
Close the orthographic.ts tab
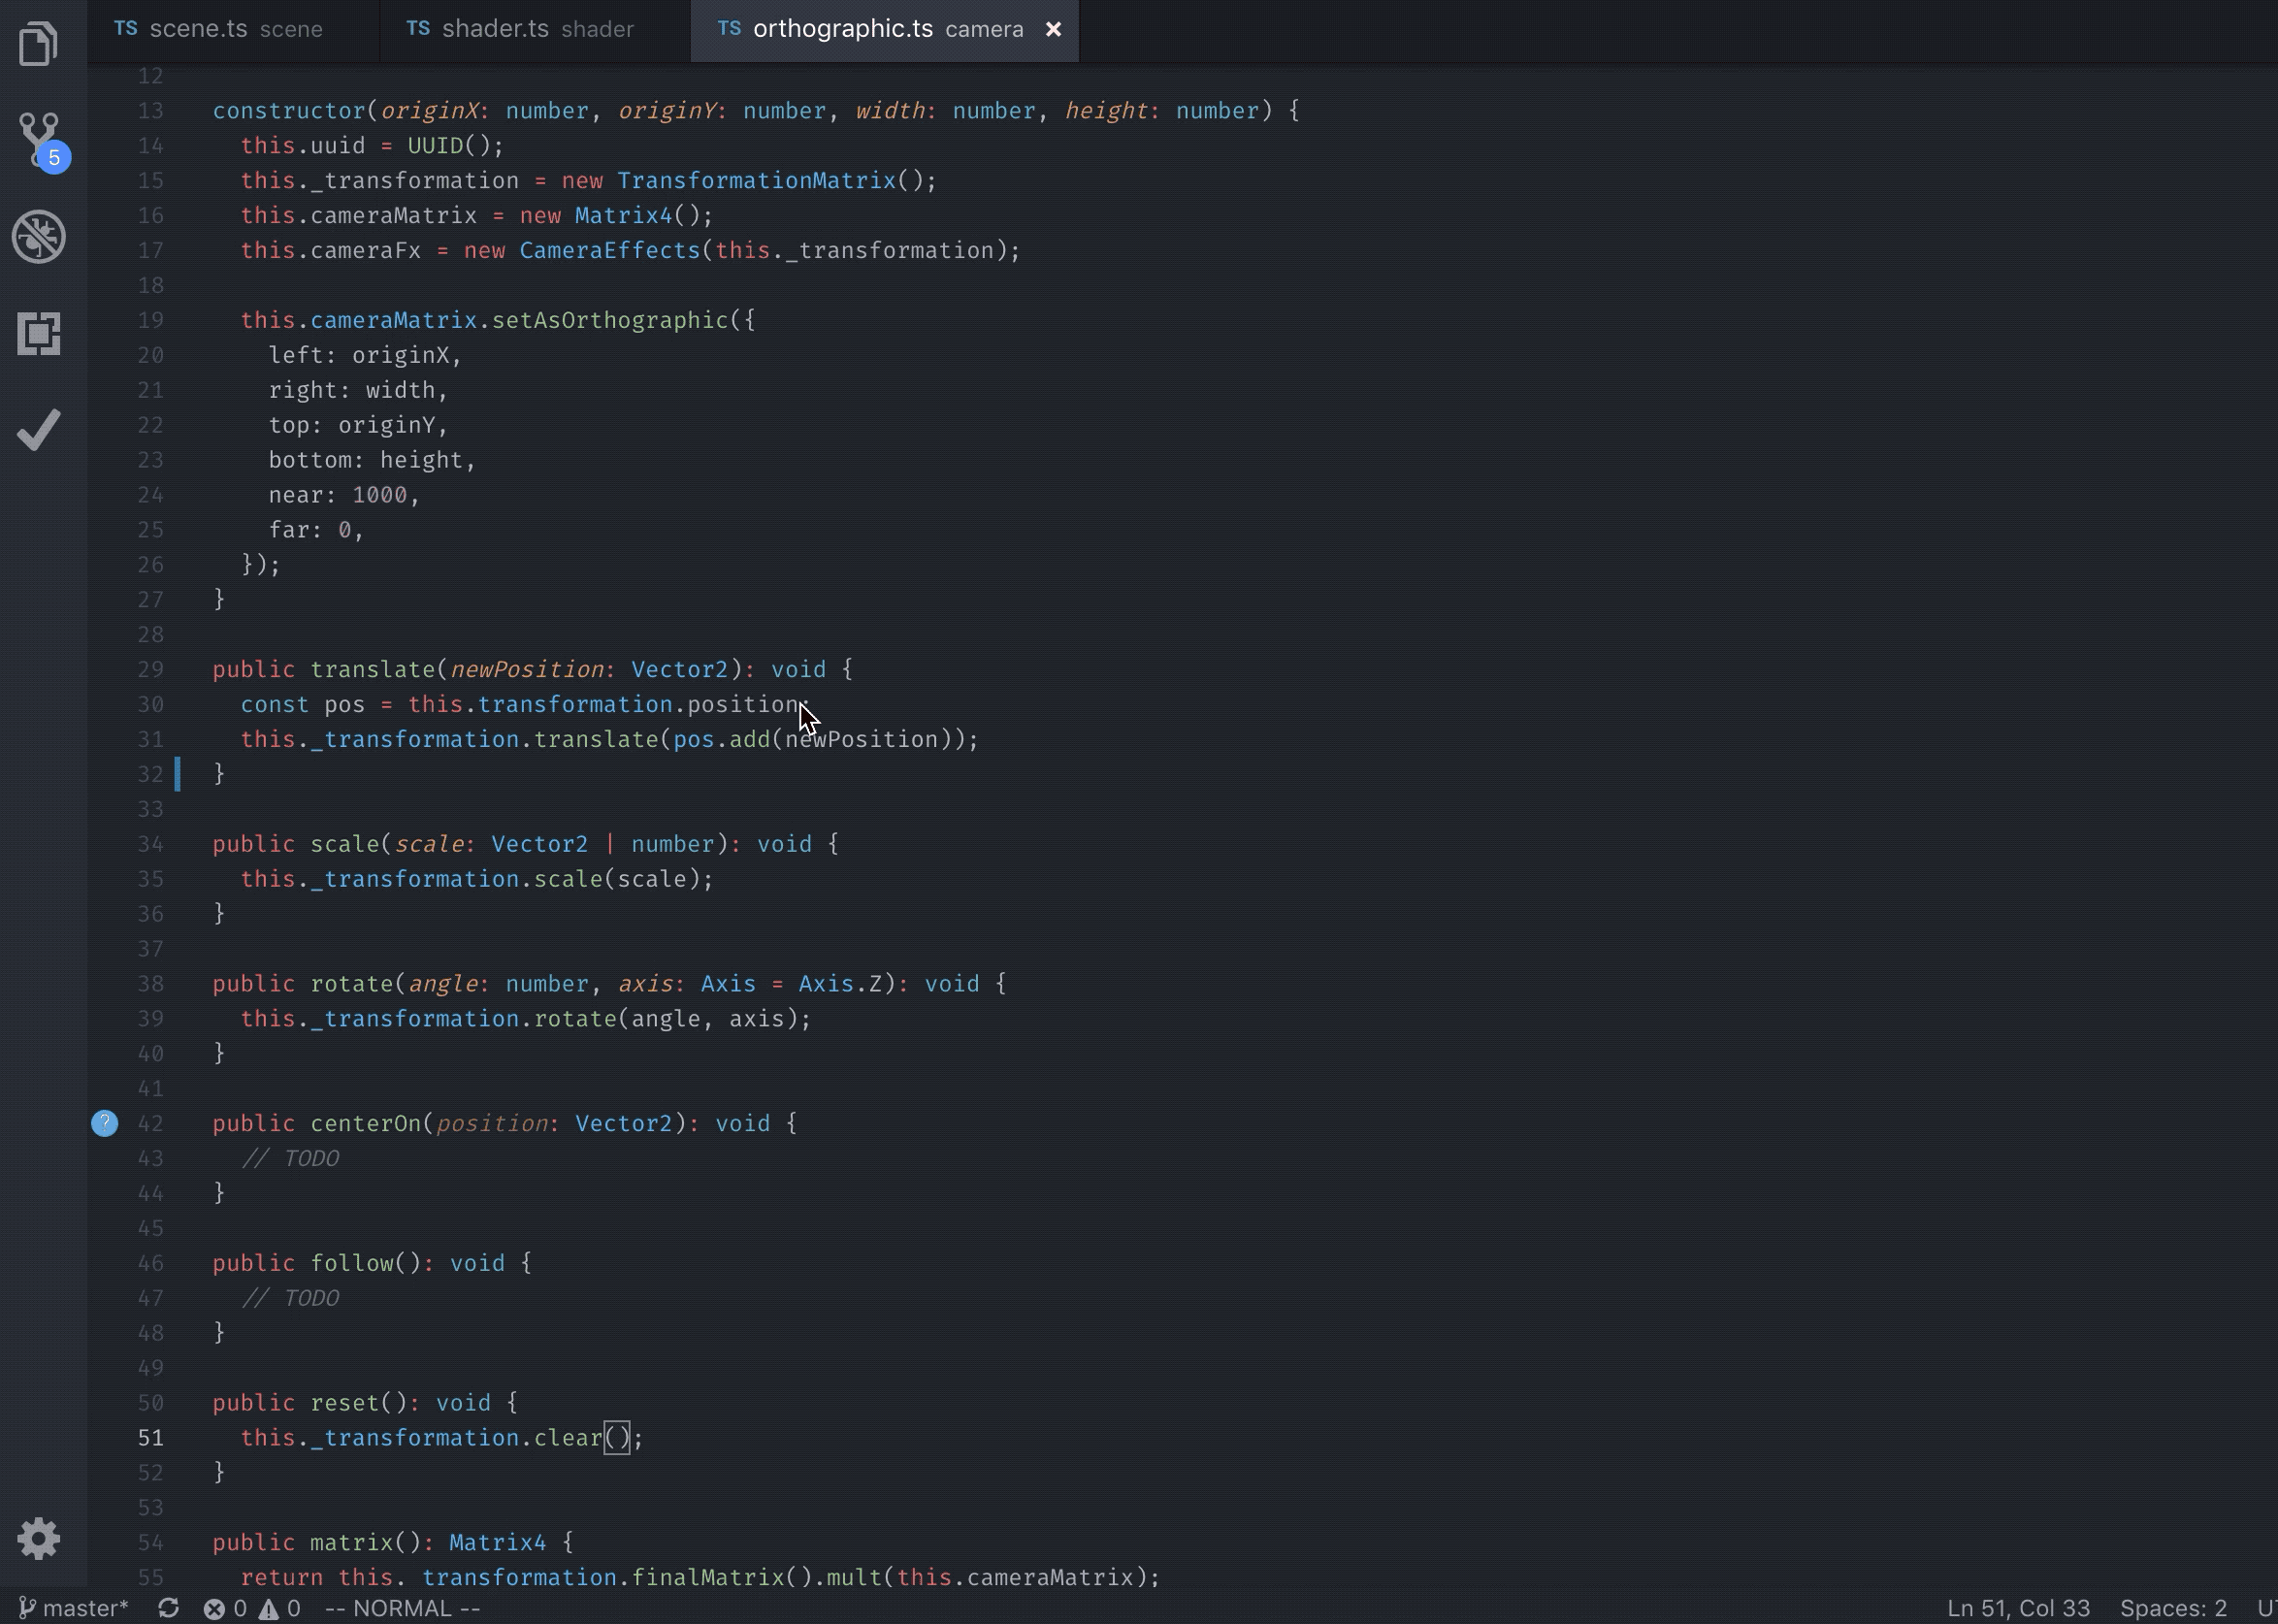1053,29
